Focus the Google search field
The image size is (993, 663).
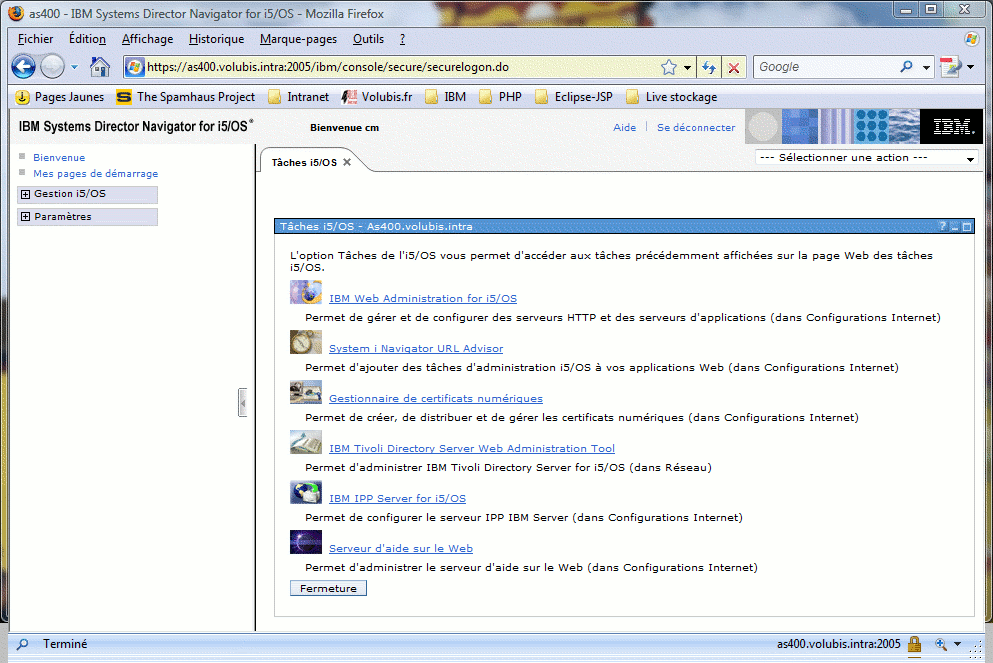pyautogui.click(x=826, y=67)
